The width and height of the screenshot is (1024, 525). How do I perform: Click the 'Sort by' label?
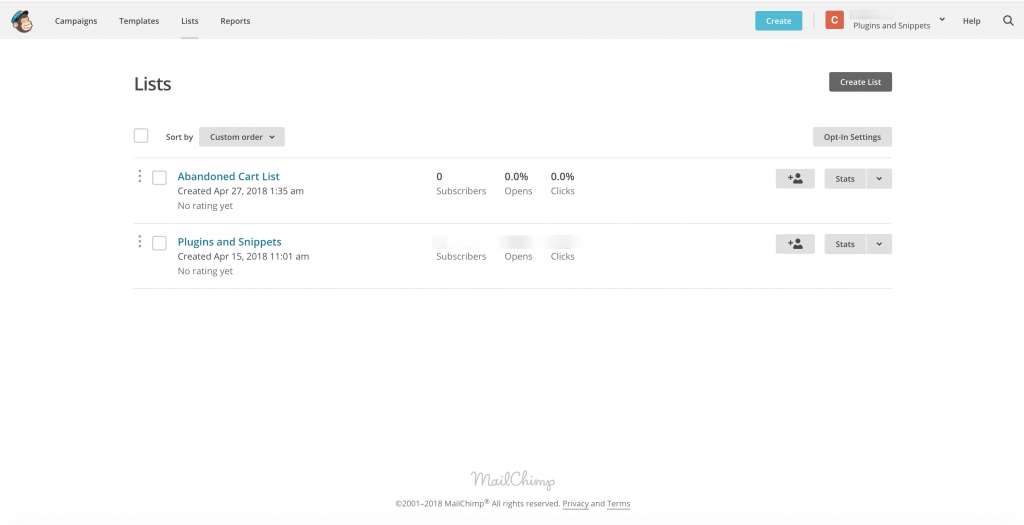point(179,137)
